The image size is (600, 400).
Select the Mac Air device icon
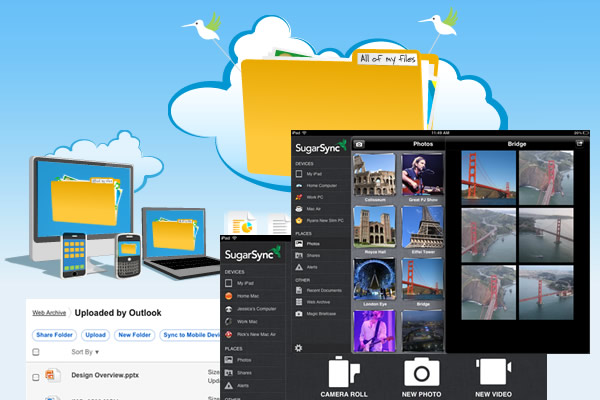299,209
